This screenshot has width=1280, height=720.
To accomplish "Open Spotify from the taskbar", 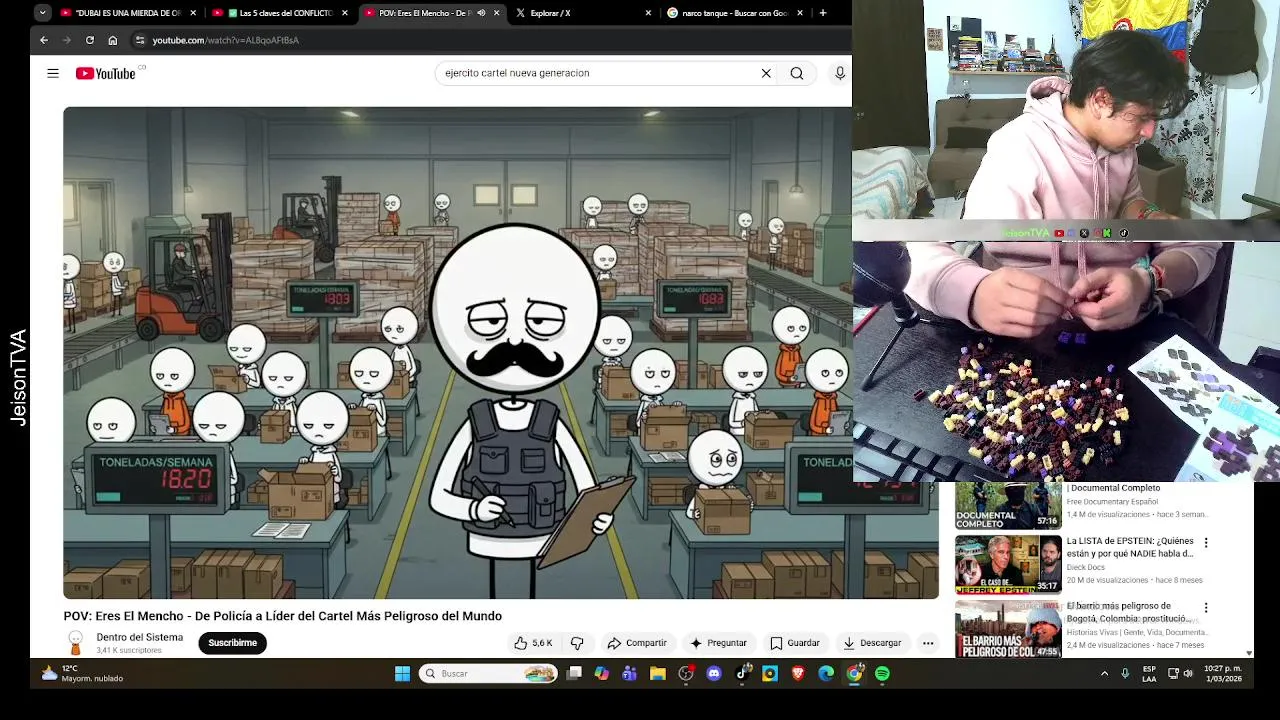I will (882, 674).
